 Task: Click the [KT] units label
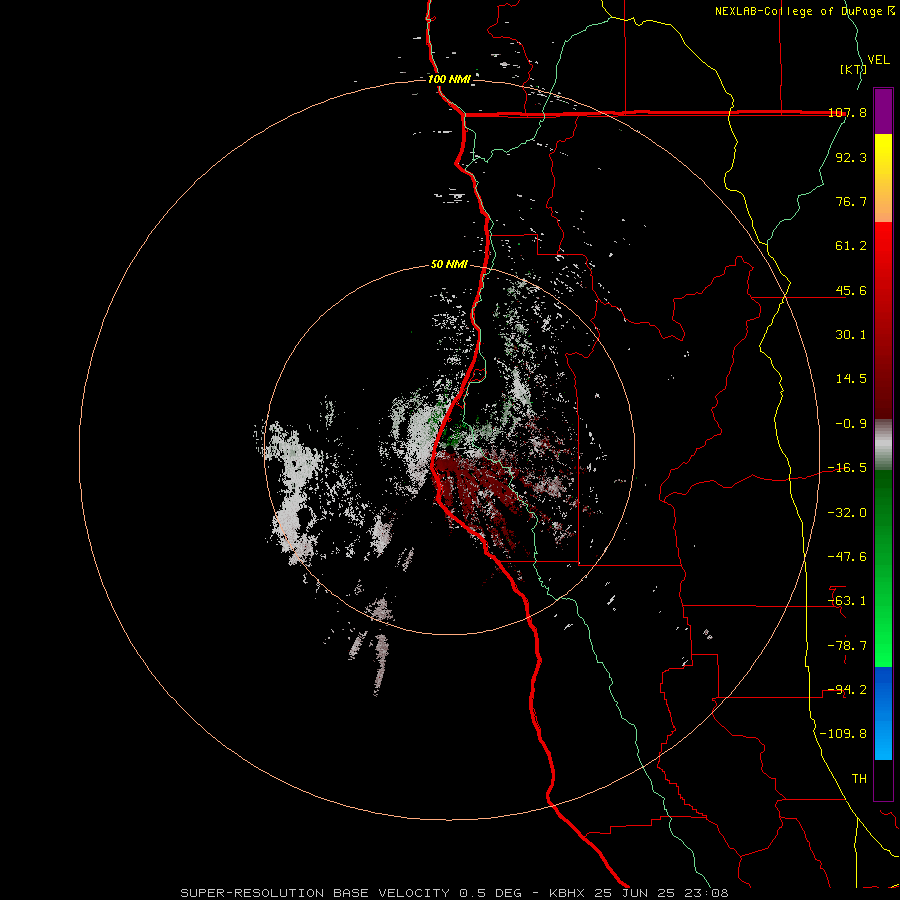tap(853, 69)
